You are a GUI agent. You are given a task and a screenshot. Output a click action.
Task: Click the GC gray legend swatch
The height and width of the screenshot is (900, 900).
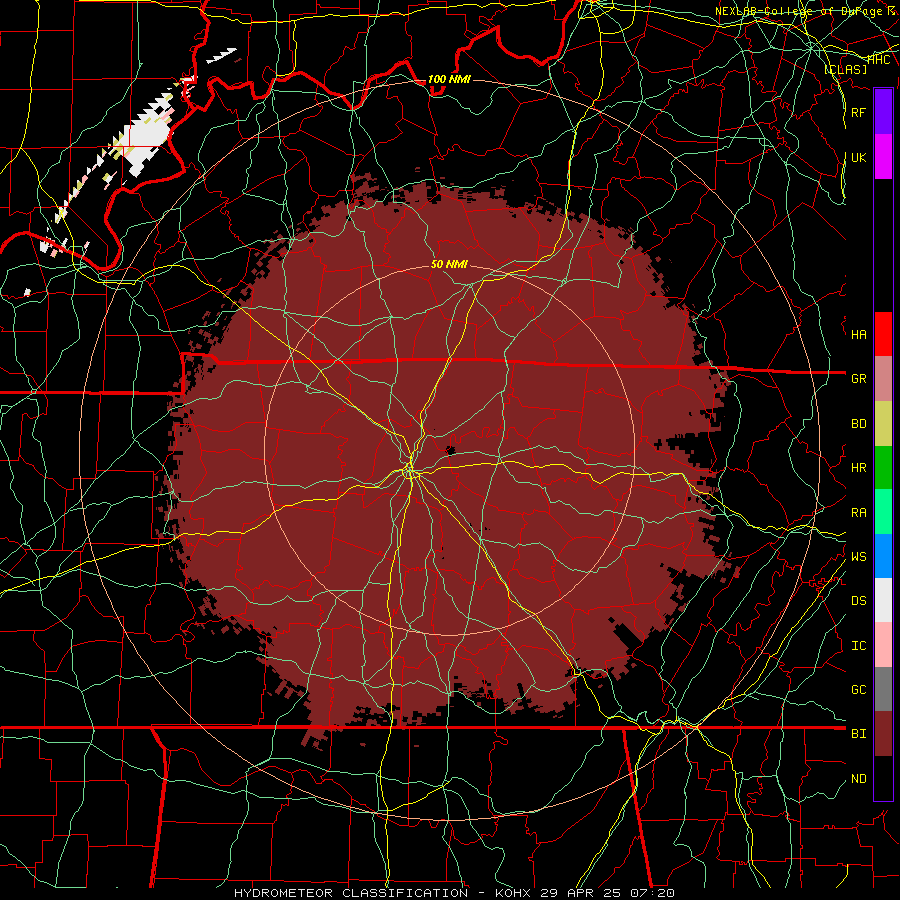tap(883, 689)
